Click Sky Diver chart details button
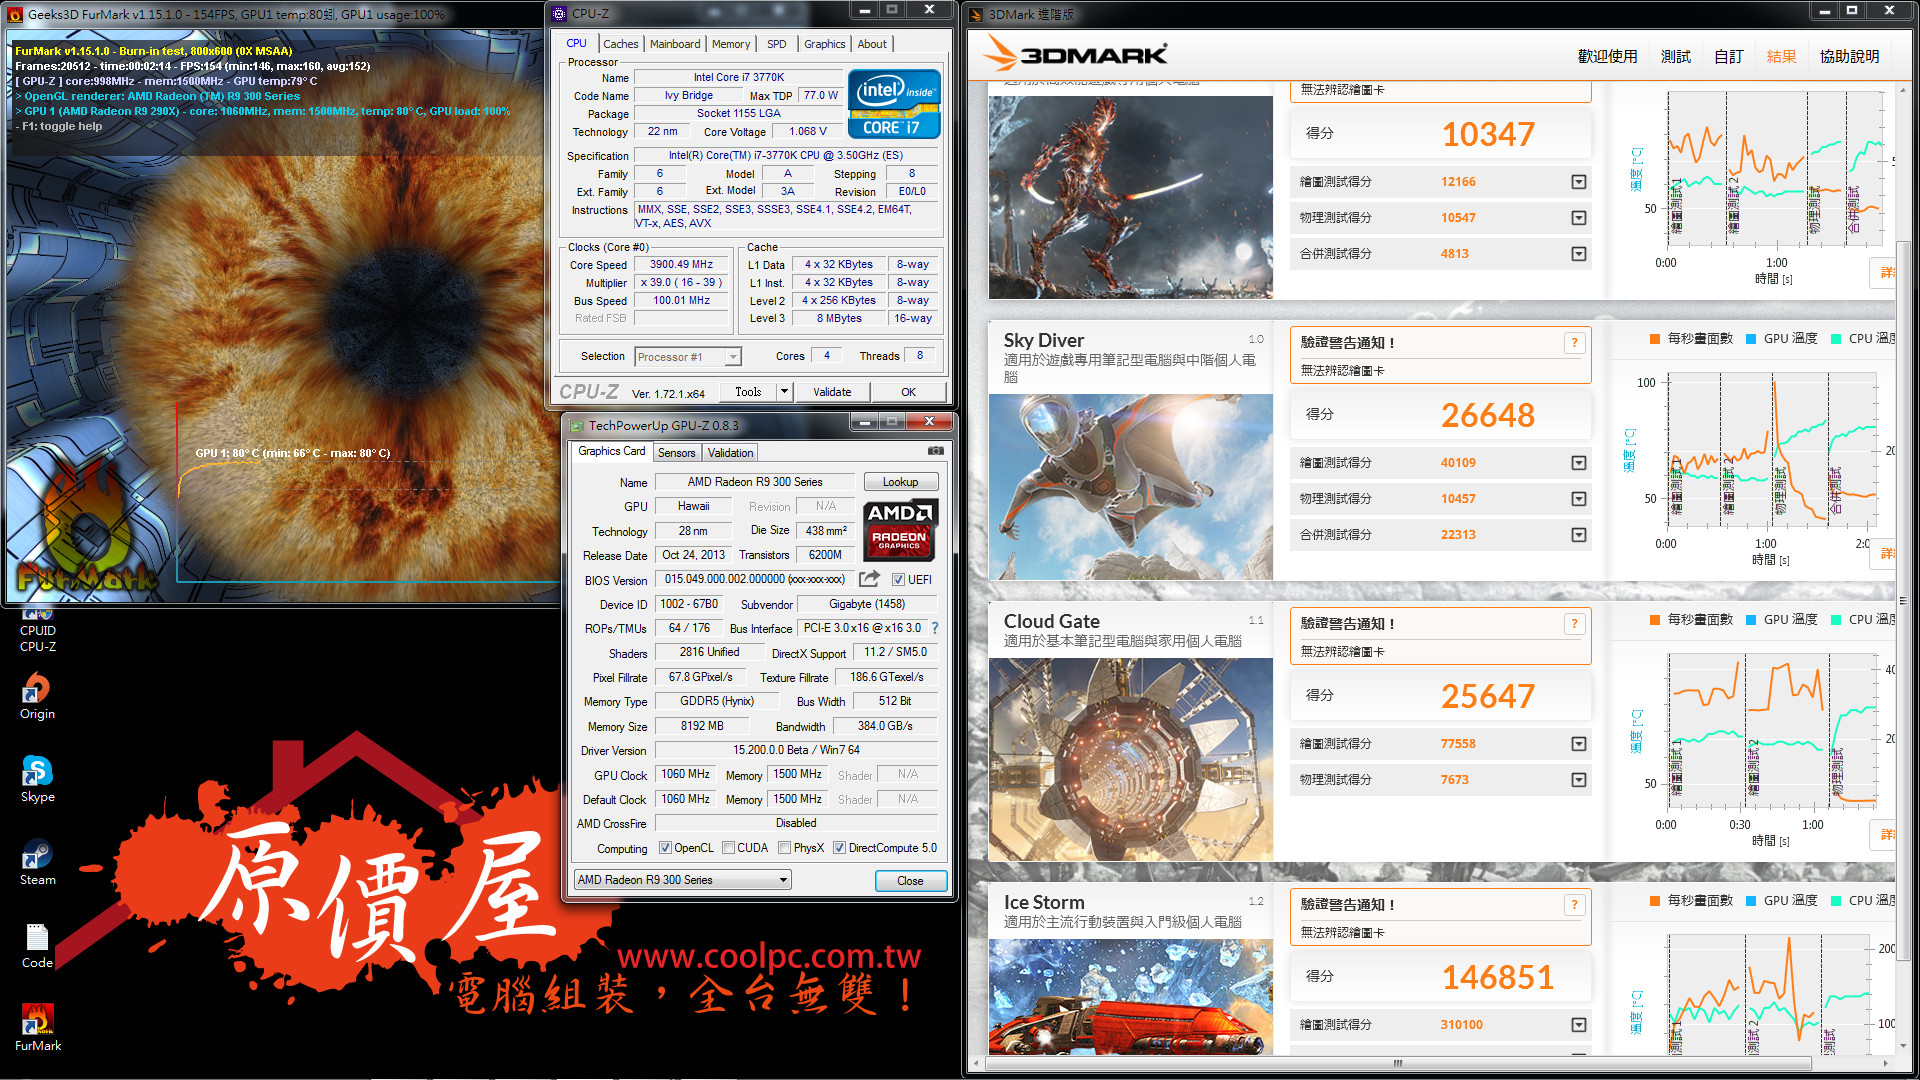This screenshot has height=1080, width=1920. [x=1884, y=554]
